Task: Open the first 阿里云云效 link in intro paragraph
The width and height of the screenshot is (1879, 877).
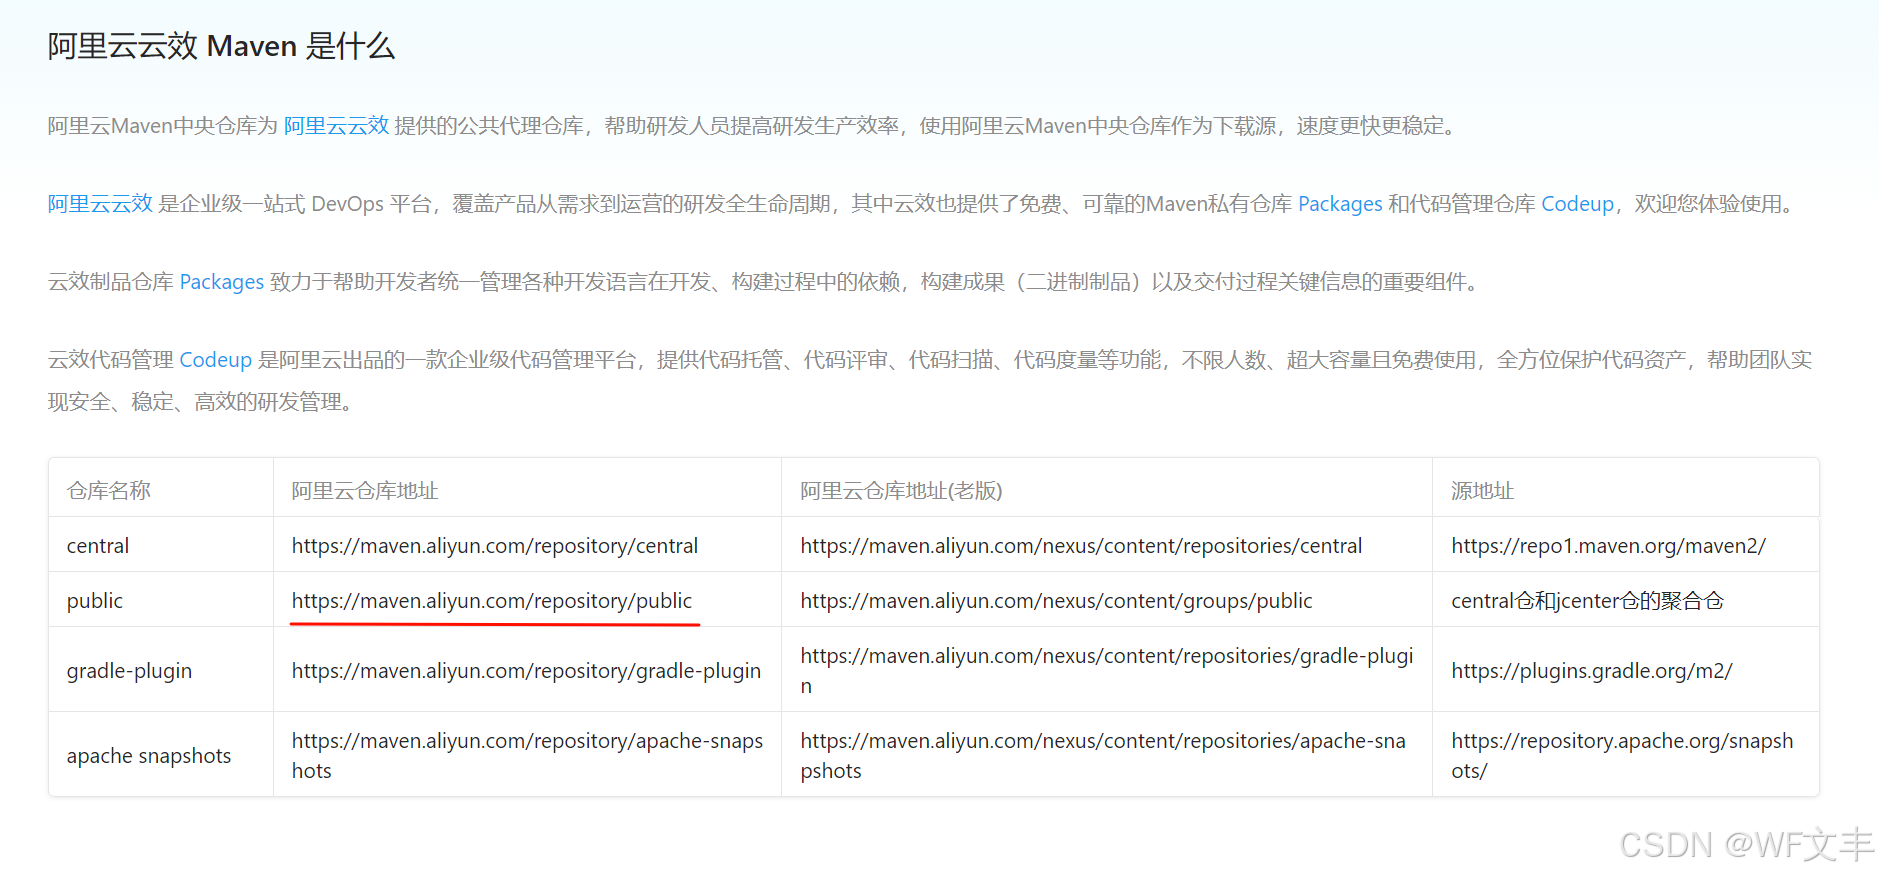Action: tap(336, 126)
